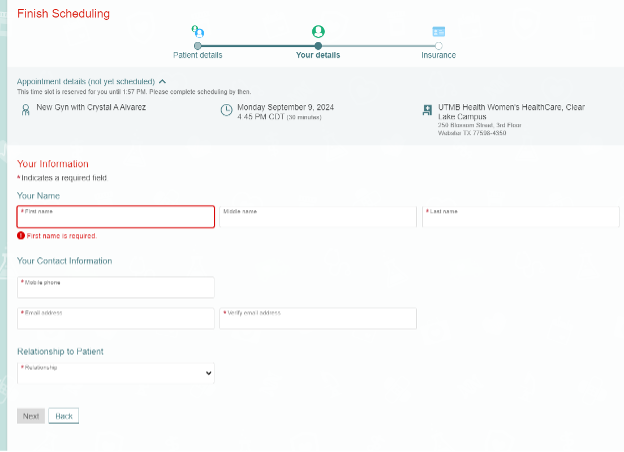The height and width of the screenshot is (452, 624).
Task: Click the location icon beside UTMB Health
Action: point(428,109)
